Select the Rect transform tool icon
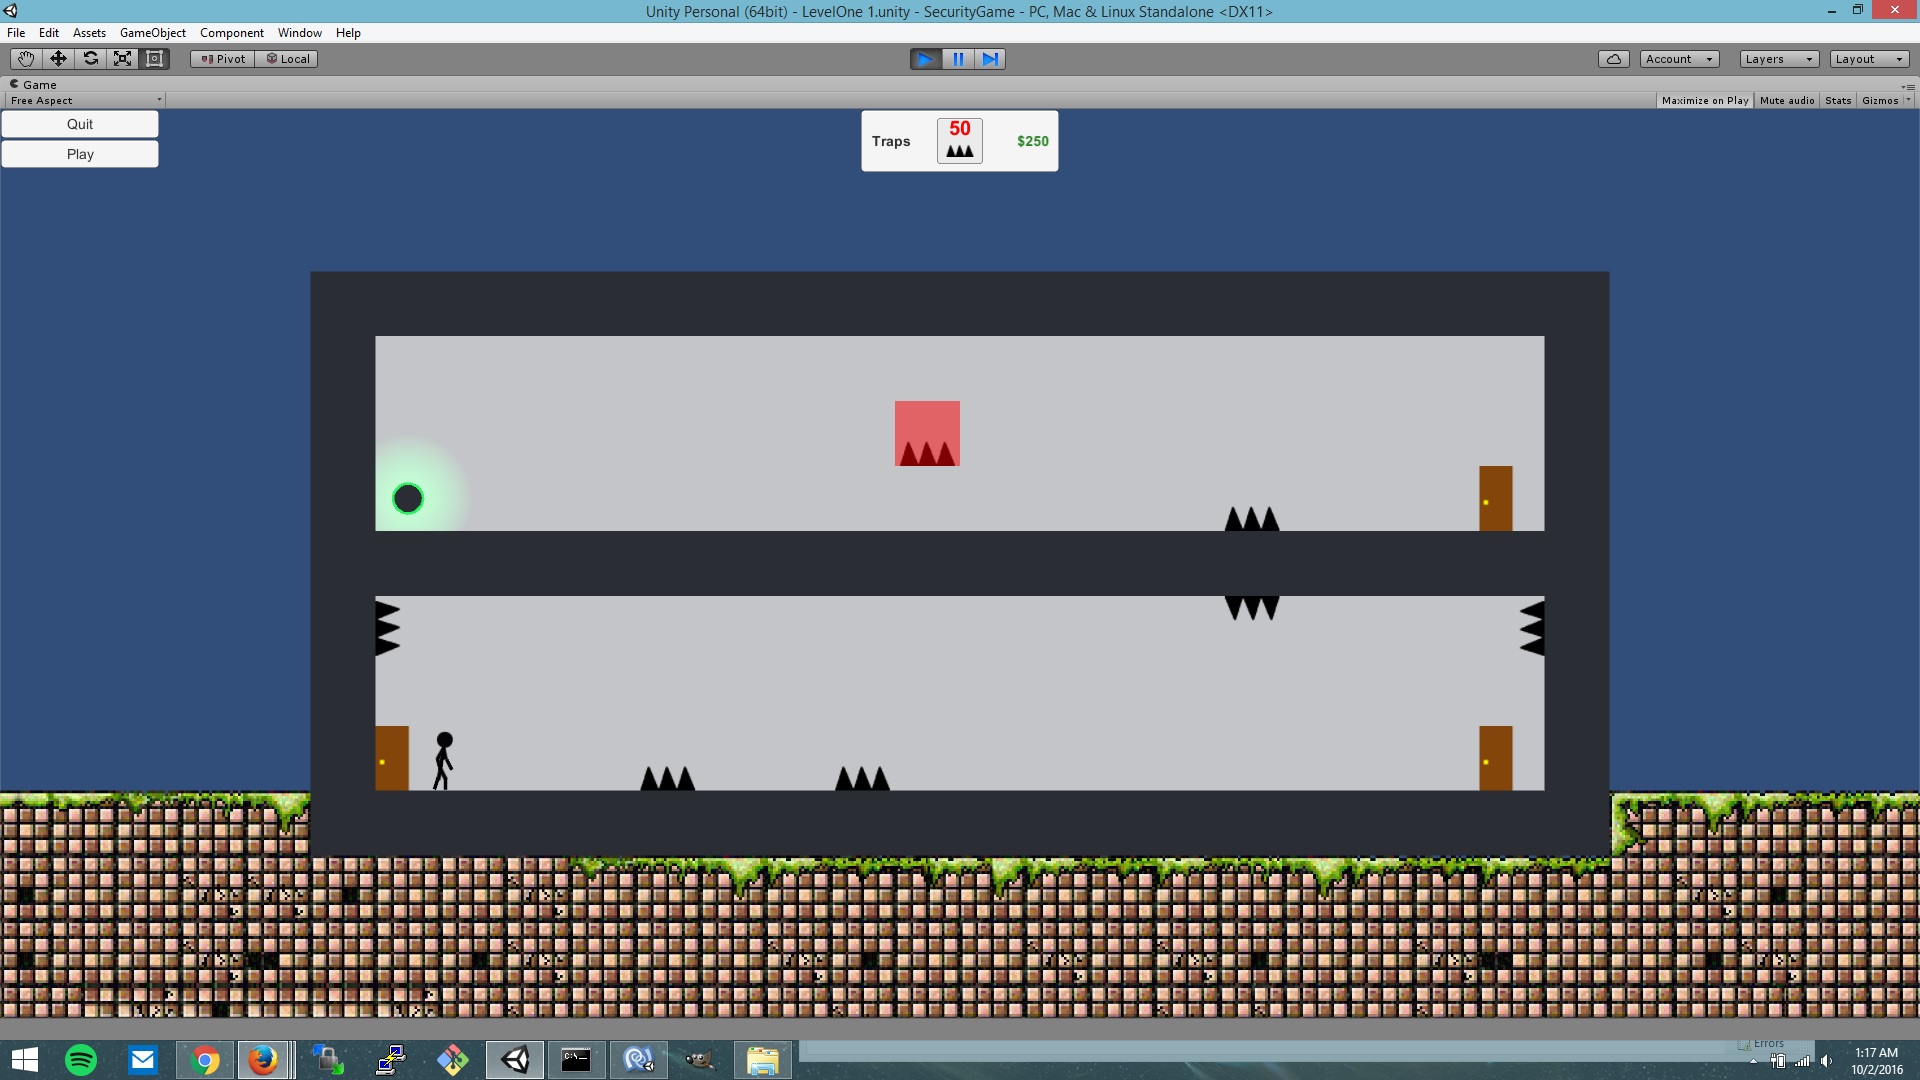 click(154, 59)
